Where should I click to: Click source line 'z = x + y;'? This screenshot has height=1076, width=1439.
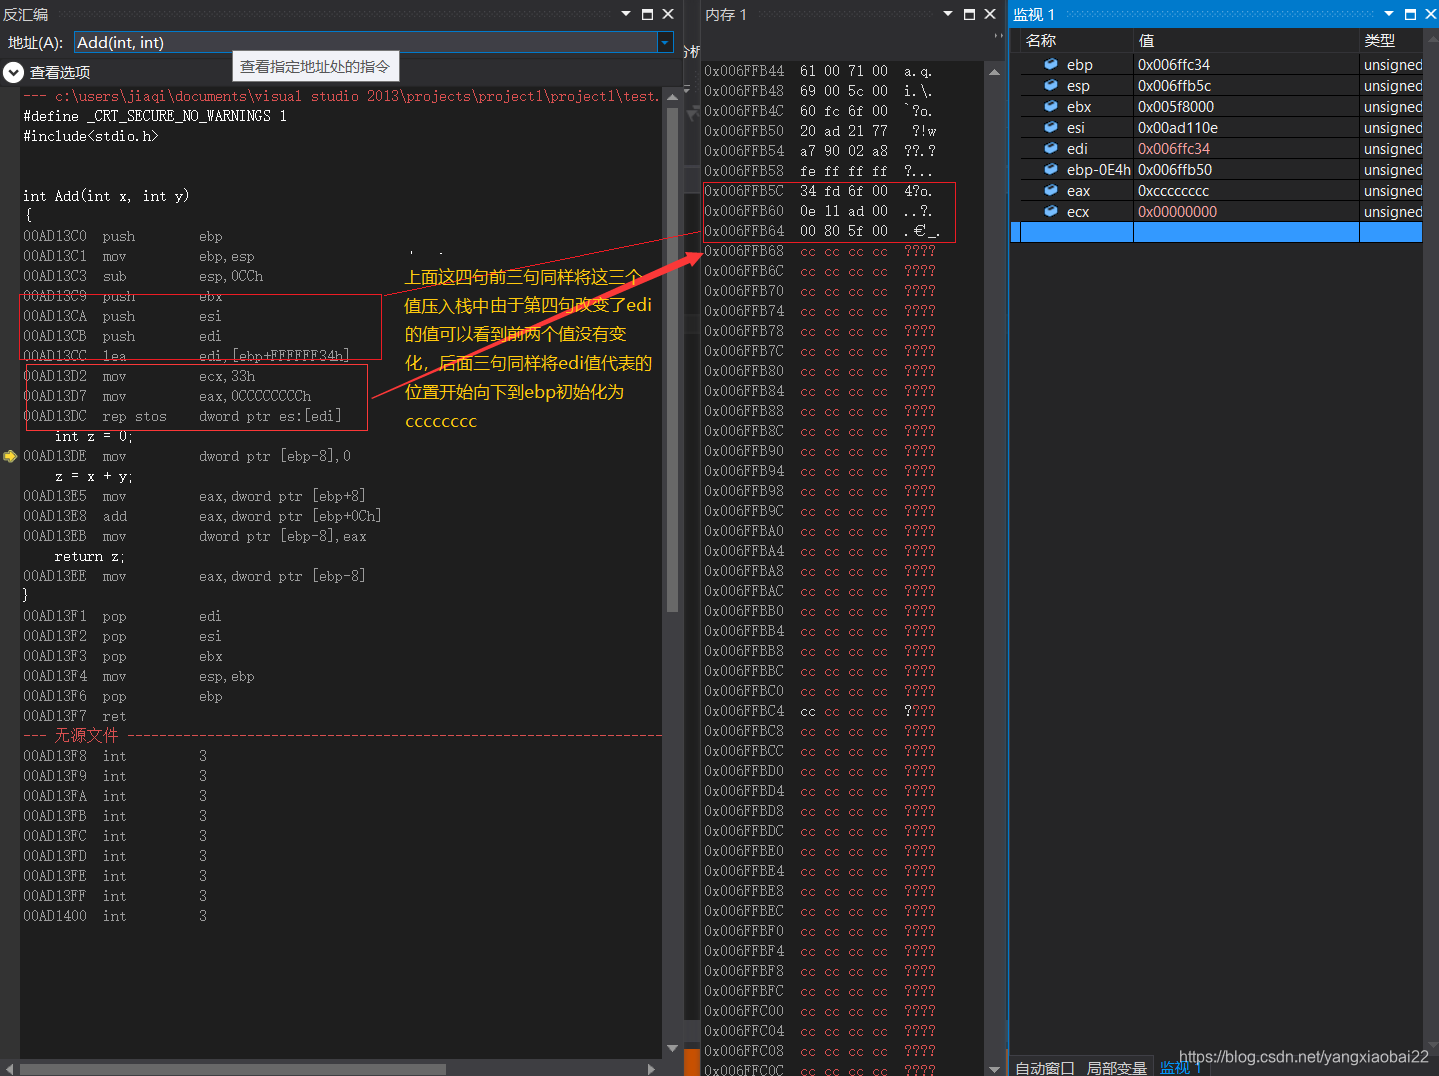tap(93, 476)
